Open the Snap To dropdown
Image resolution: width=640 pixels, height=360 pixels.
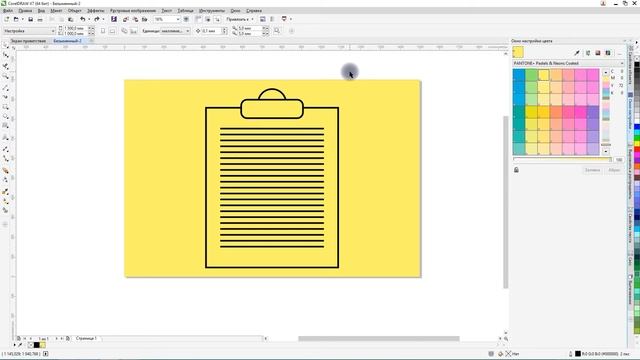tap(240, 19)
